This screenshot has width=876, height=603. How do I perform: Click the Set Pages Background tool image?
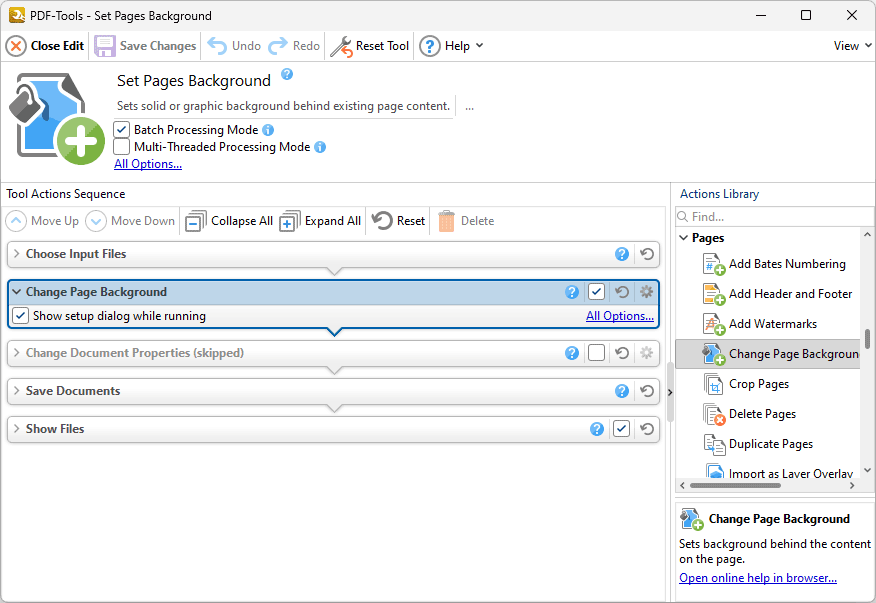(56, 118)
